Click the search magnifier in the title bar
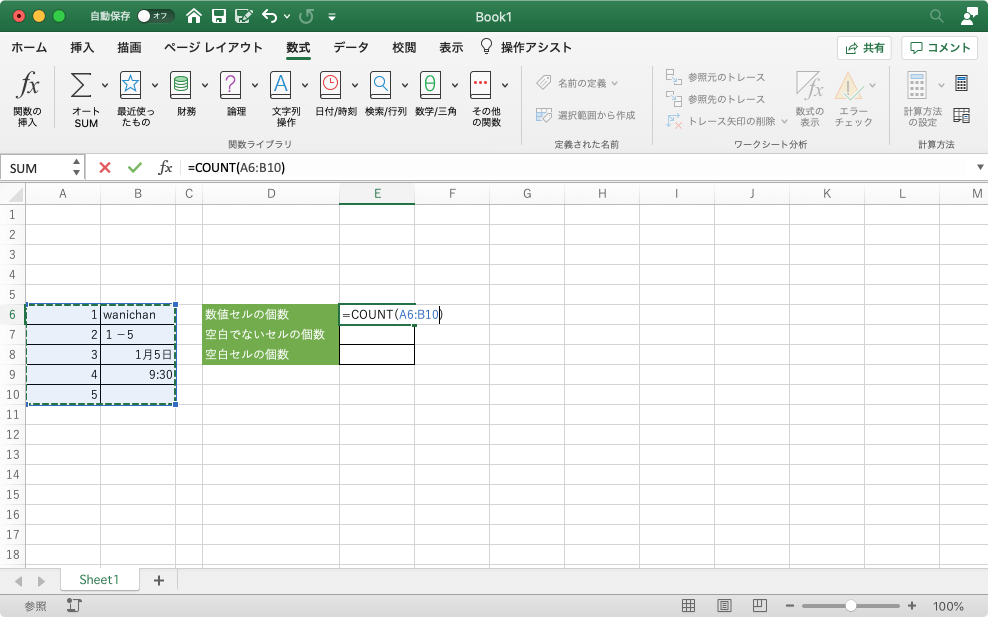 point(937,16)
